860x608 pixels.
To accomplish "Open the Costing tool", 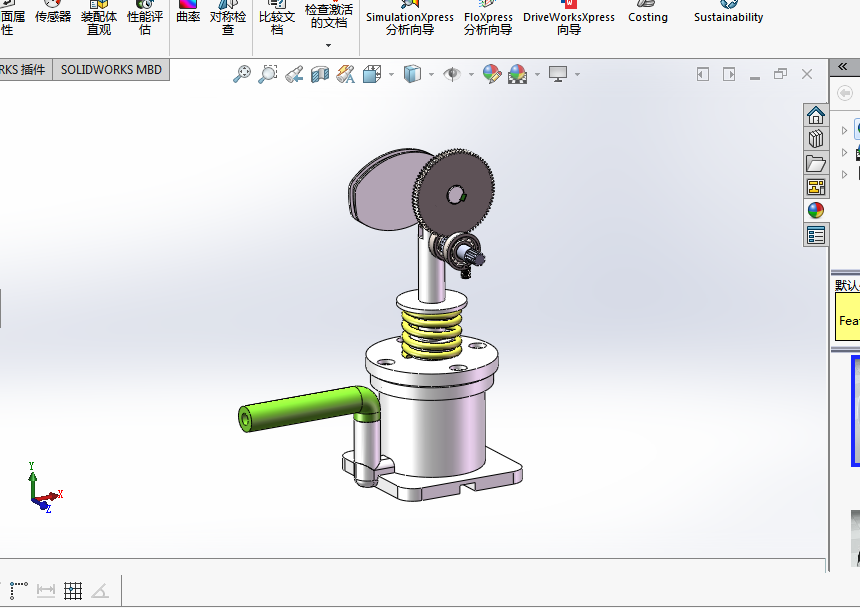I will pos(648,14).
